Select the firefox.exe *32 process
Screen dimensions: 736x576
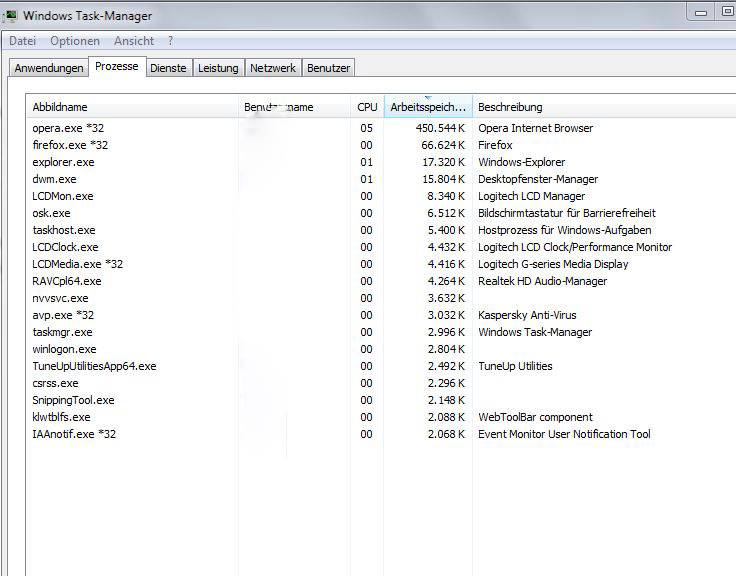pyautogui.click(x=70, y=145)
